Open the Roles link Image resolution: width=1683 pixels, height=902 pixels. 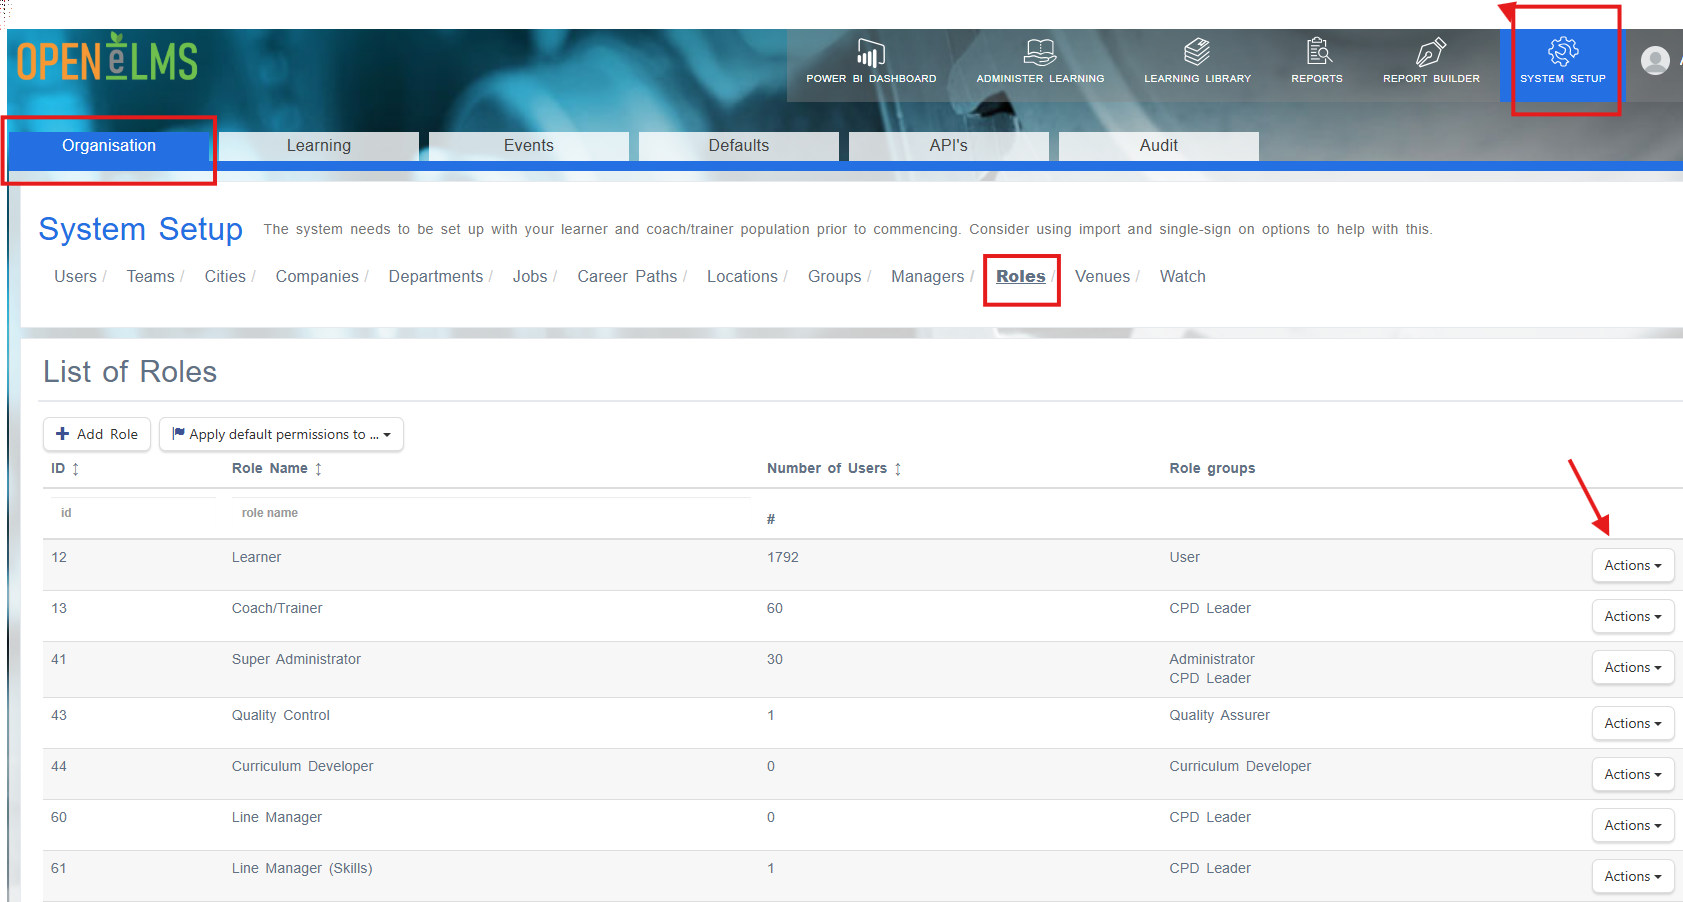click(1021, 276)
